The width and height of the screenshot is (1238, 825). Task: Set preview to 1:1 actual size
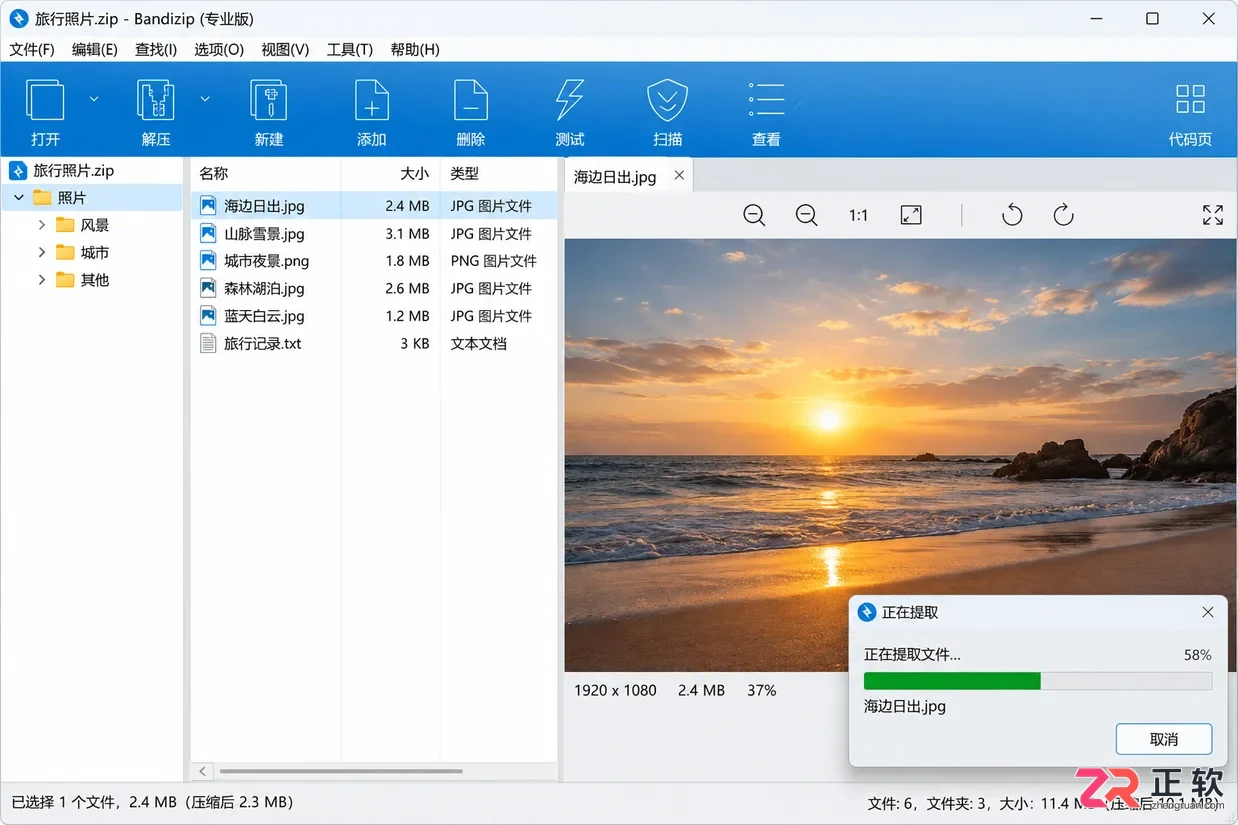[x=858, y=215]
